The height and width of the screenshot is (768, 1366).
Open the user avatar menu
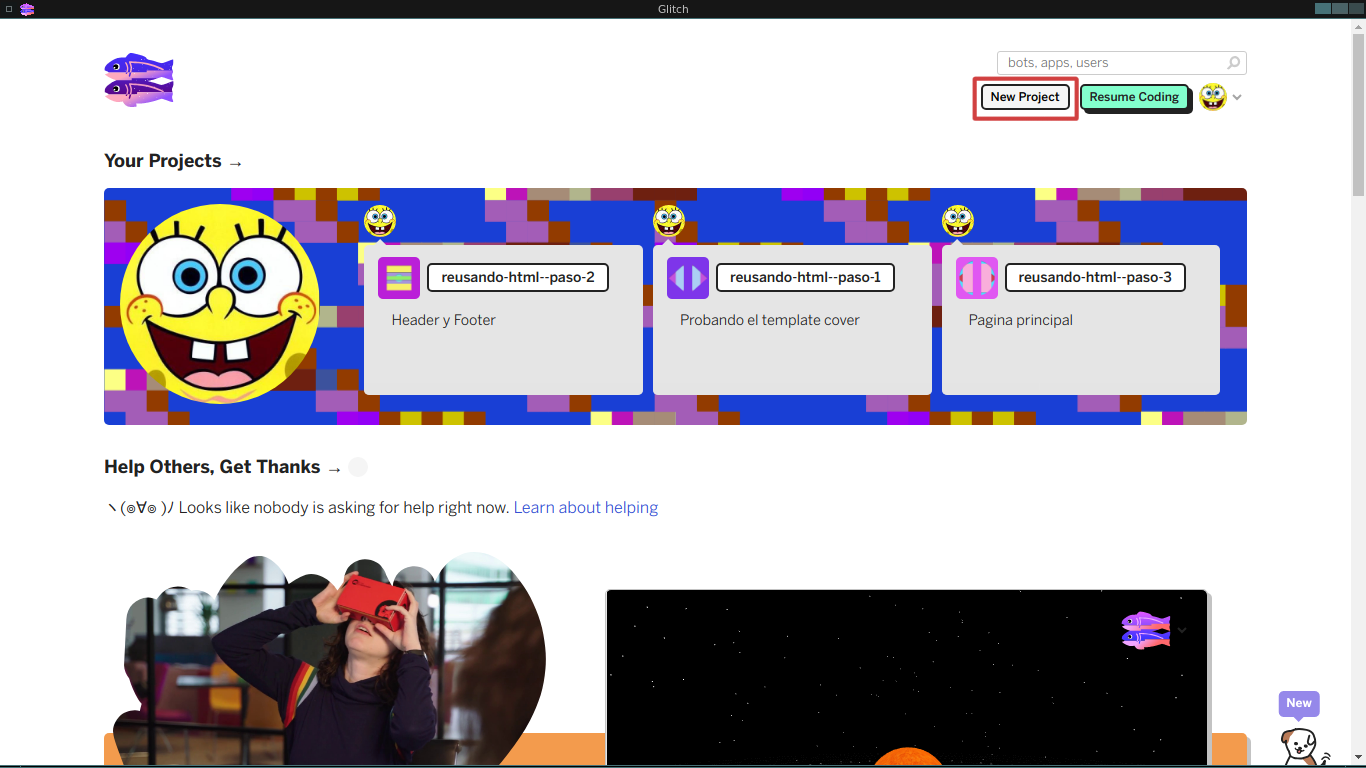click(x=1213, y=97)
